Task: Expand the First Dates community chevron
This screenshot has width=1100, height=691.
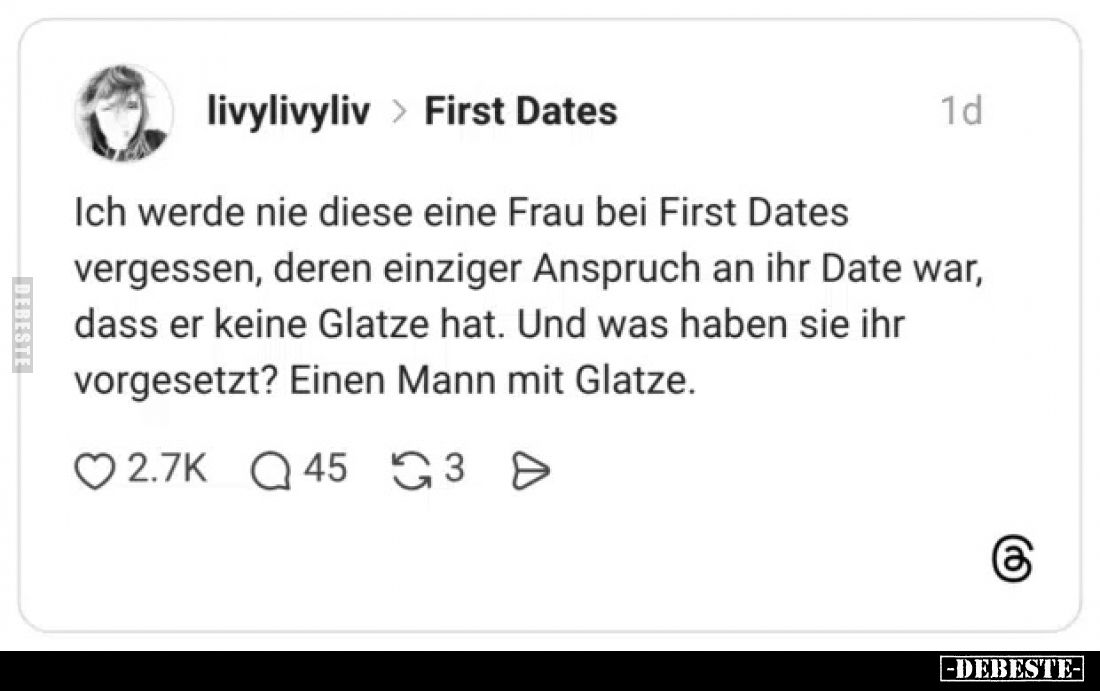Action: pyautogui.click(x=398, y=111)
